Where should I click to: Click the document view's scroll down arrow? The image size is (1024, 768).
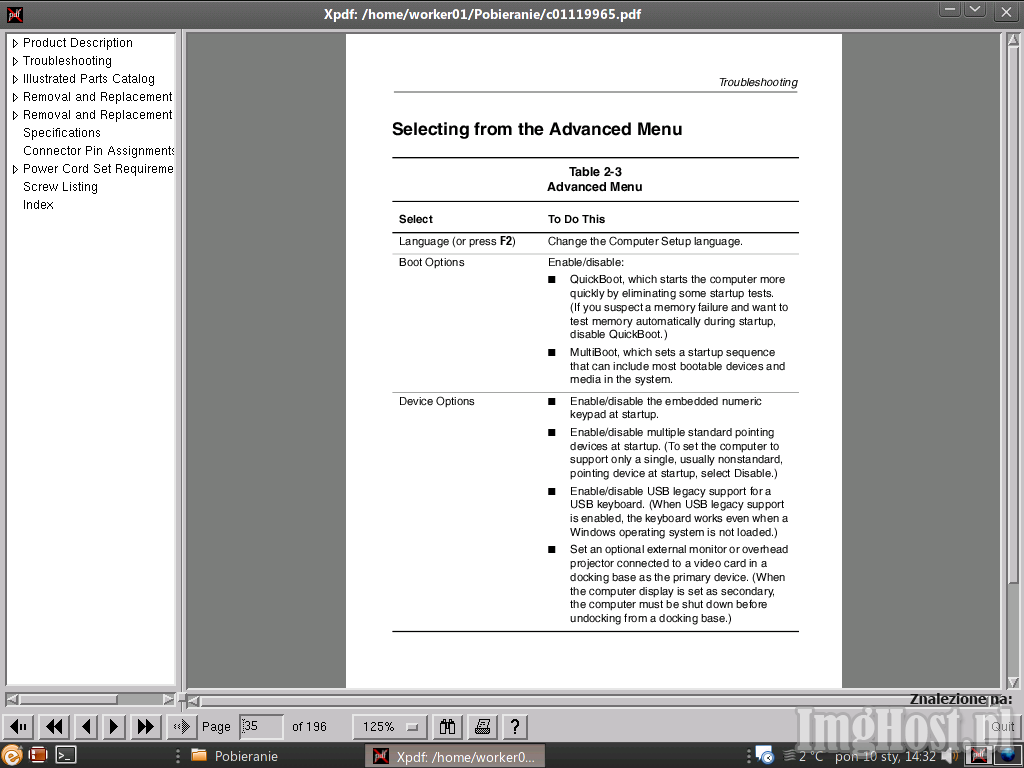1012,682
